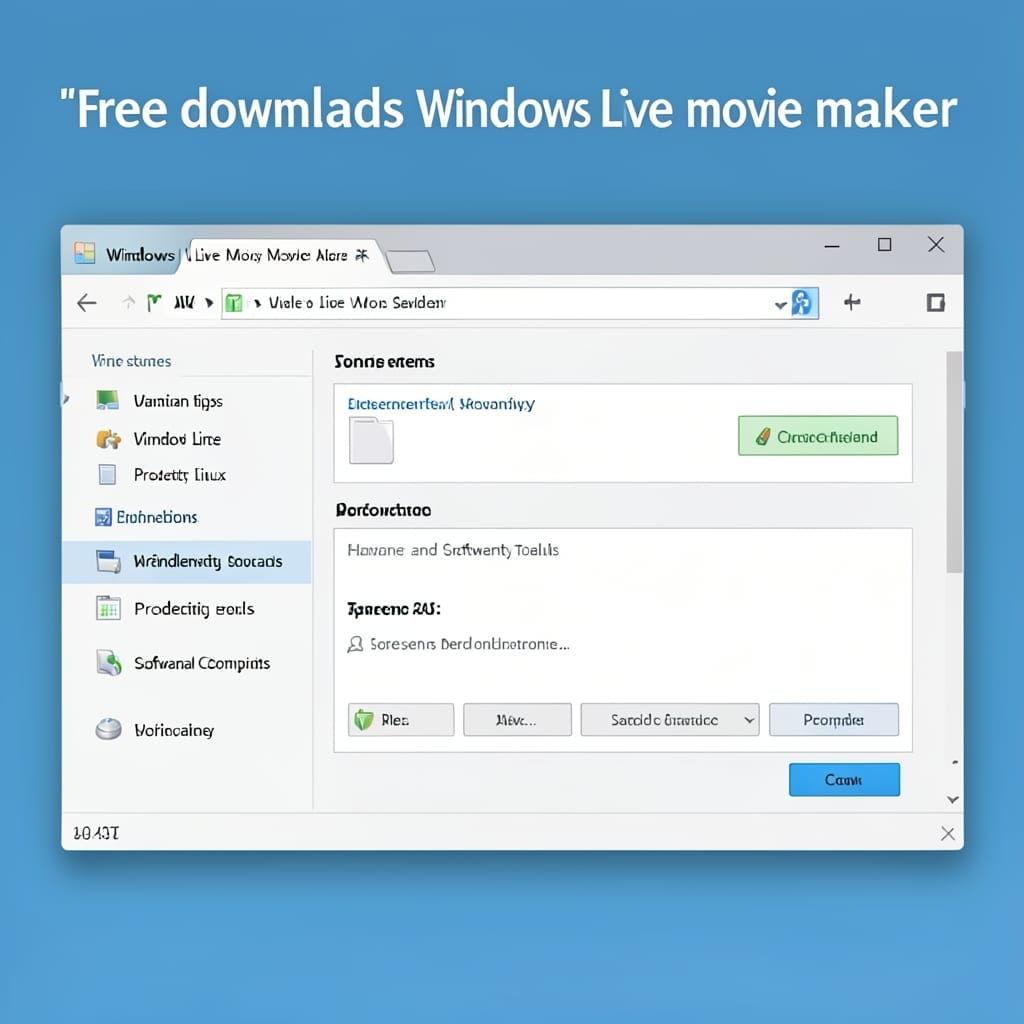
Task: Click the square panel icon in the toolbar
Action: coord(935,302)
